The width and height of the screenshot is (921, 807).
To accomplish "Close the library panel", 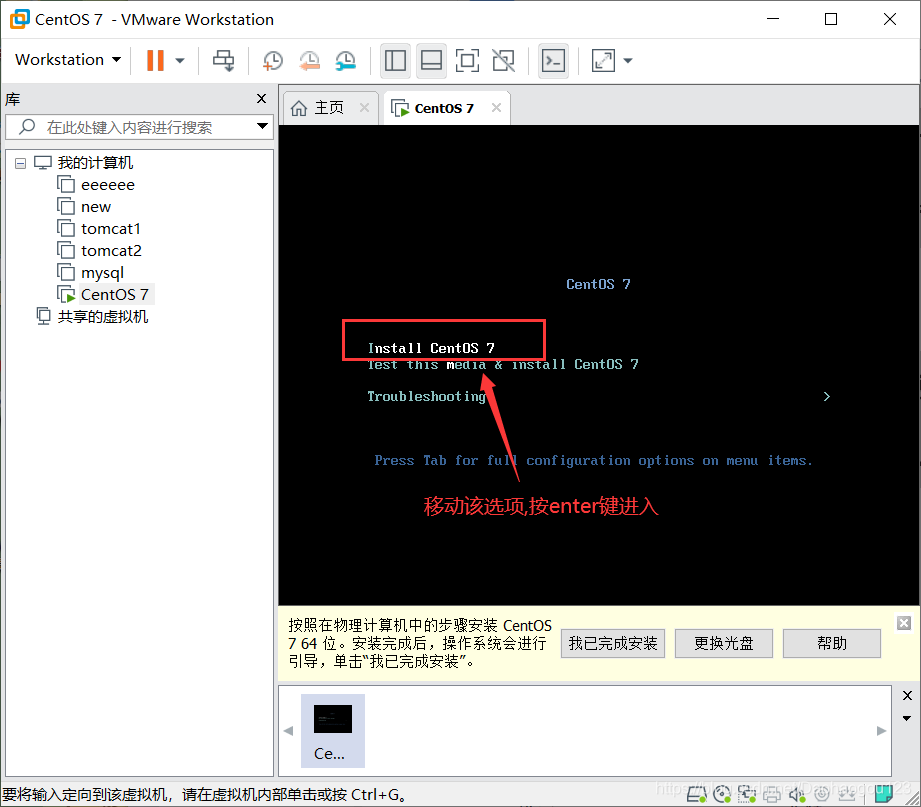I will coord(261,99).
